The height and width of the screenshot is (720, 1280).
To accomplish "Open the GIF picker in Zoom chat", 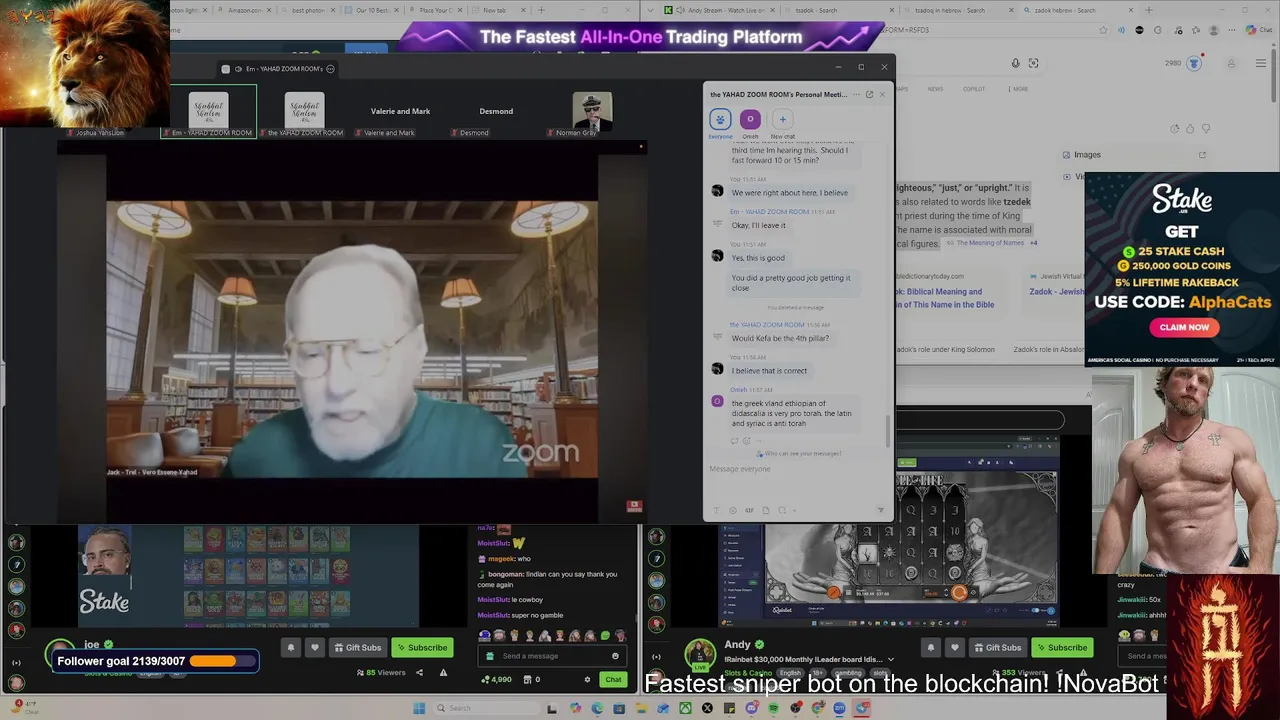I will click(749, 510).
